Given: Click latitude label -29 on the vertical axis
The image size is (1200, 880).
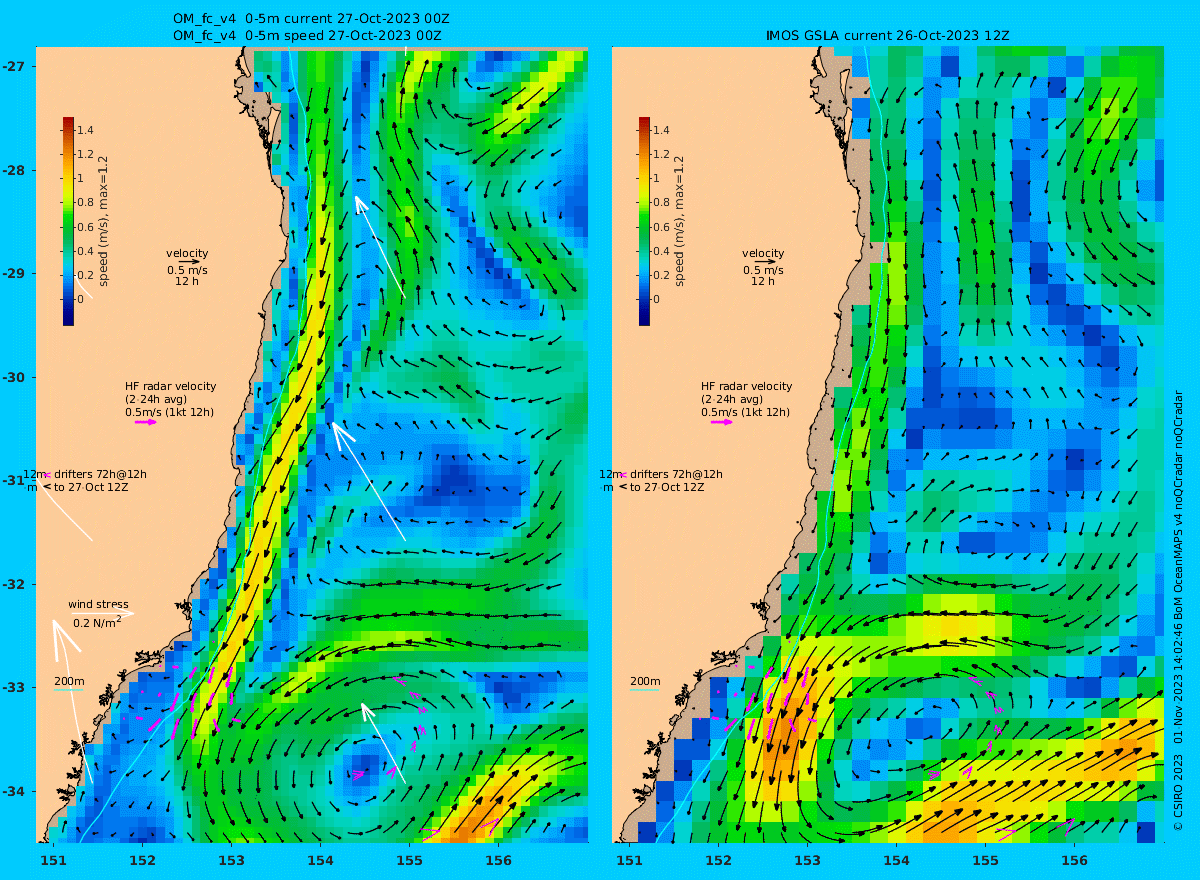Looking at the screenshot, I should point(13,273).
